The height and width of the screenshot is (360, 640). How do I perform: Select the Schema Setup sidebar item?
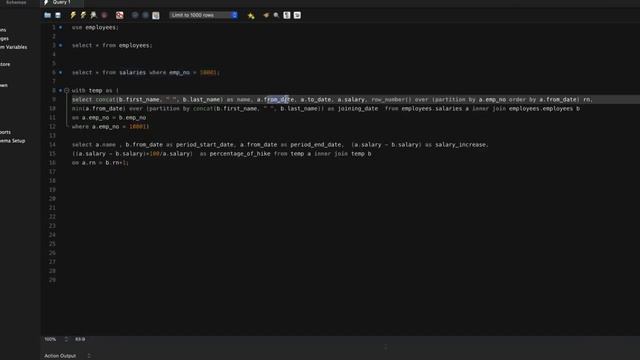click(13, 141)
